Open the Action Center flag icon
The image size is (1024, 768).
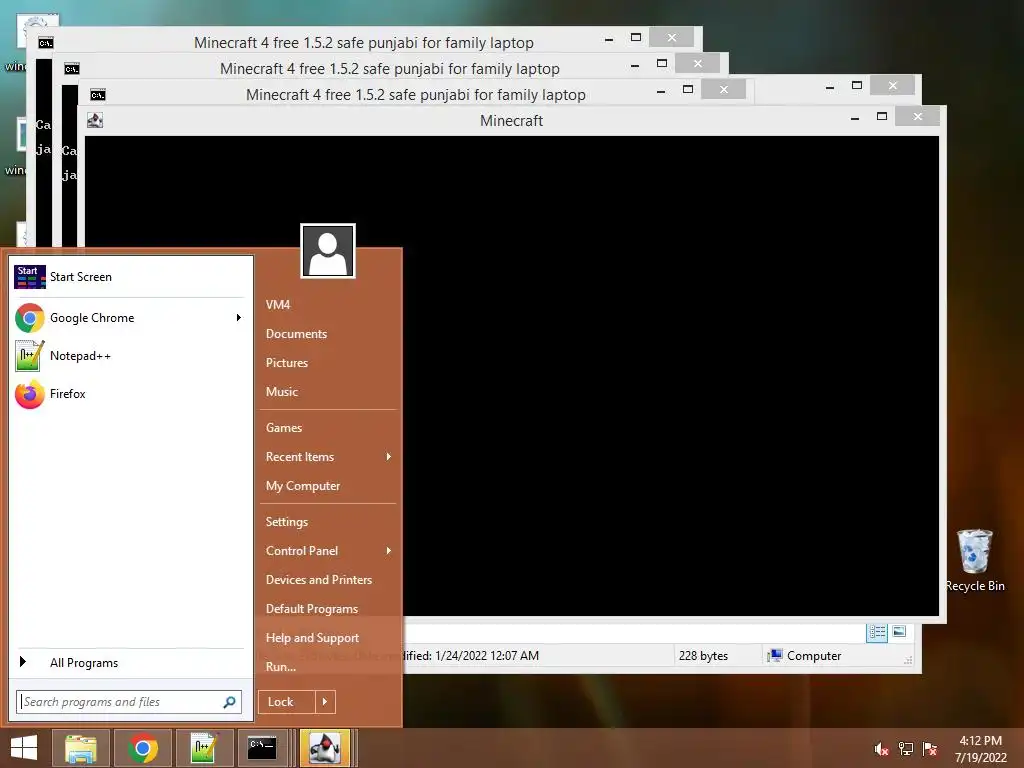[x=930, y=749]
